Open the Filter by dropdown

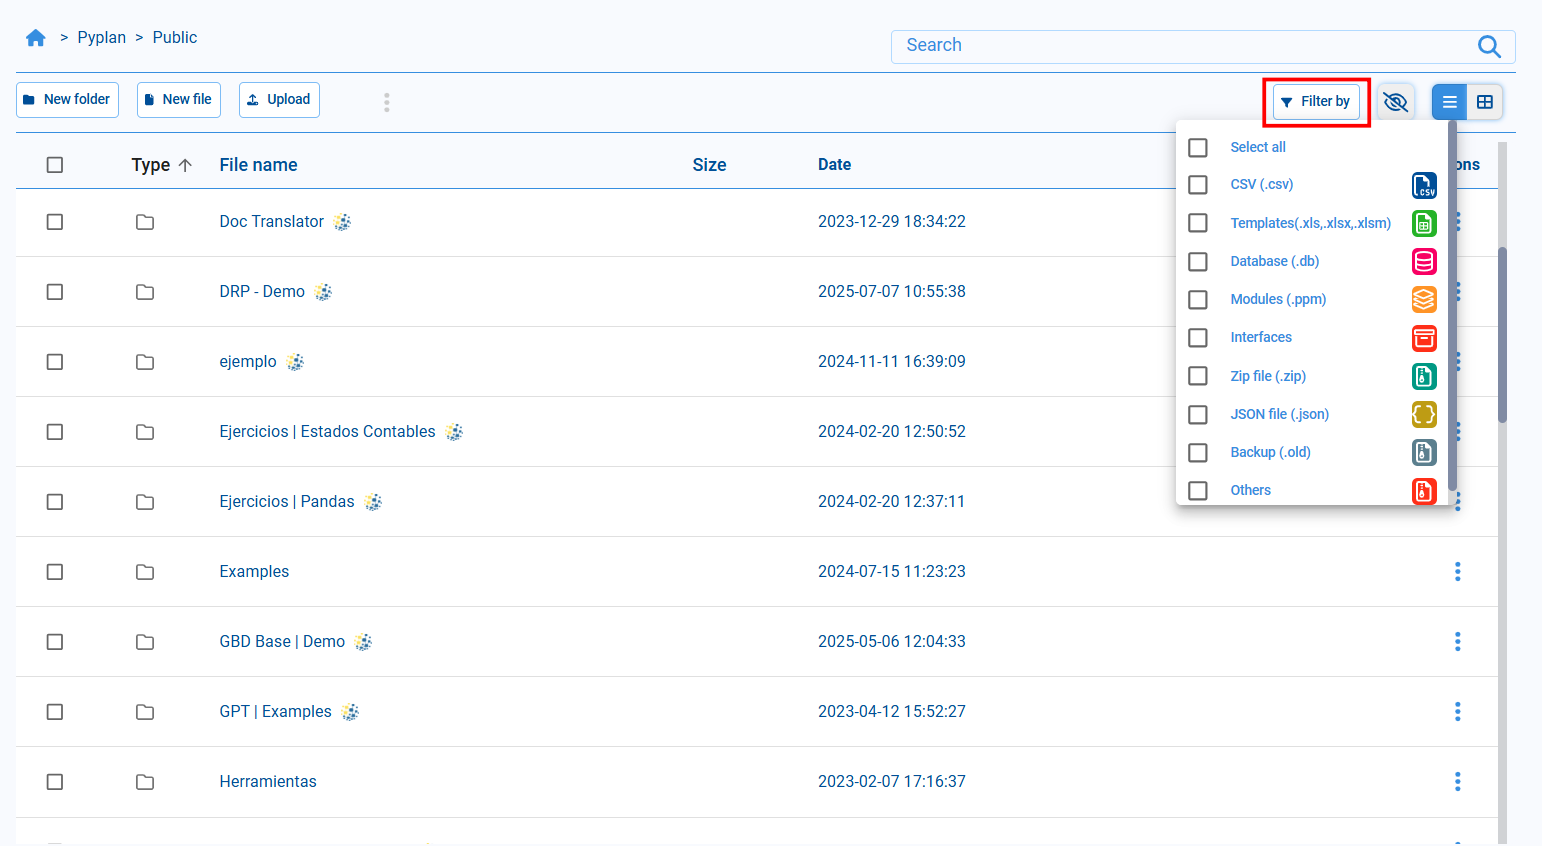[1316, 102]
